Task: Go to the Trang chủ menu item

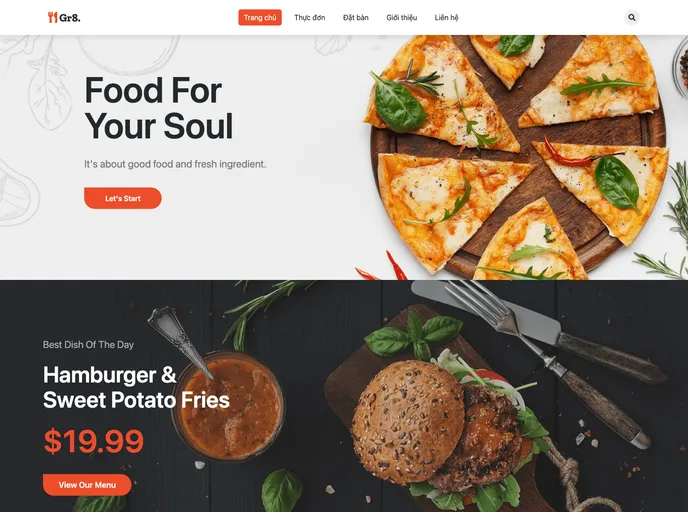Action: pyautogui.click(x=260, y=18)
